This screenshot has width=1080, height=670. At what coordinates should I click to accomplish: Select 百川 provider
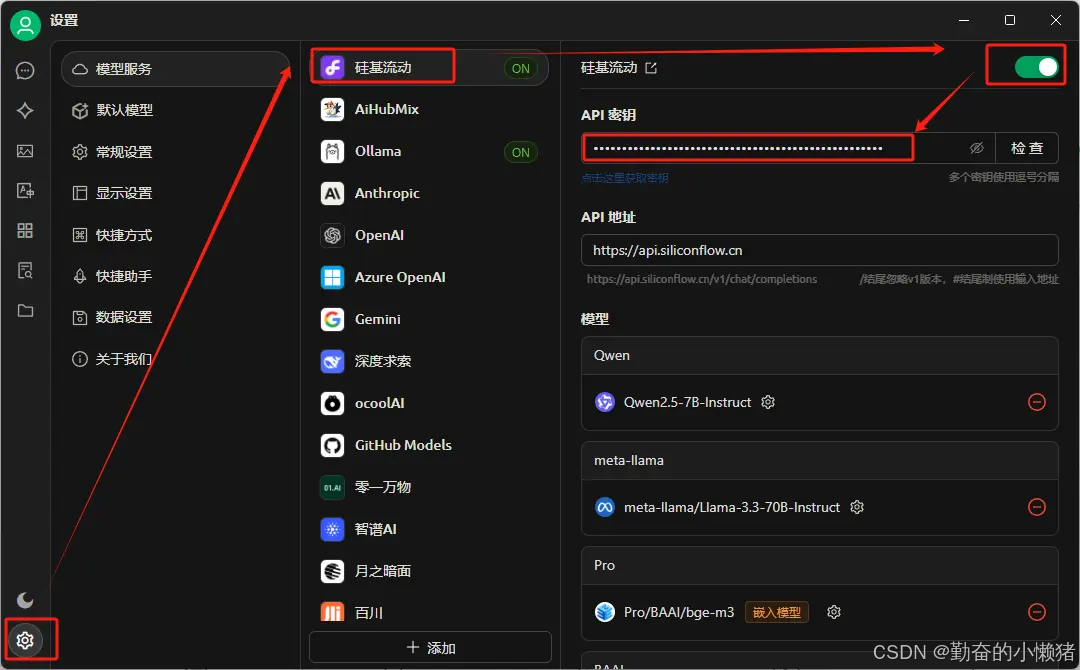pos(430,612)
